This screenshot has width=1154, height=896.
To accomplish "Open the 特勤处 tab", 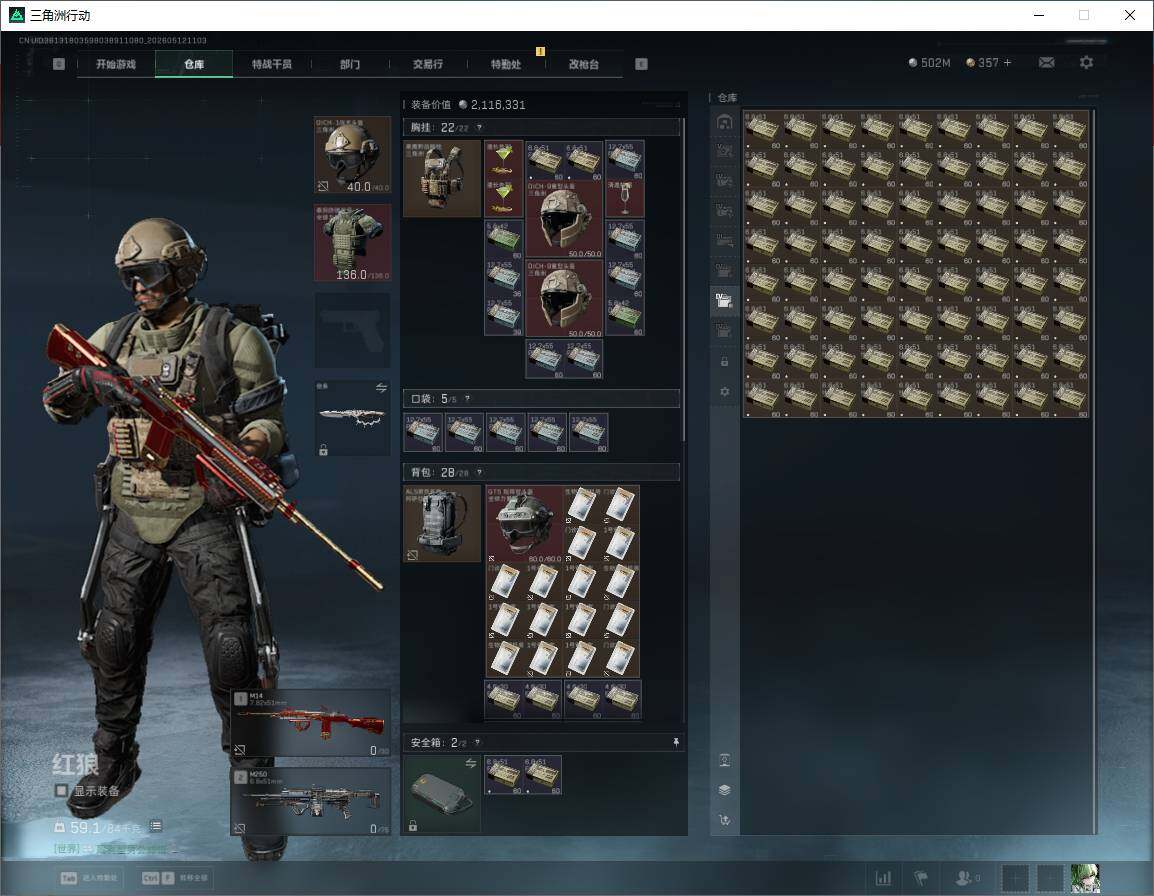I will pos(506,64).
